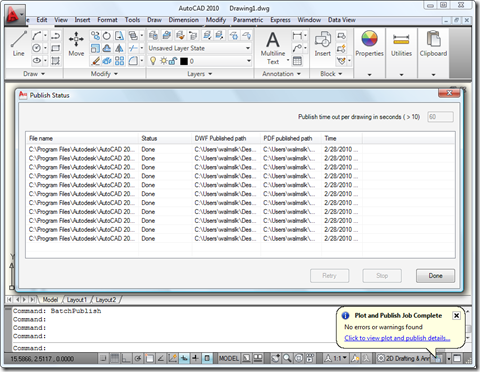Click the Multiline Text tool
This screenshot has width=480, height=372.
coord(273,47)
